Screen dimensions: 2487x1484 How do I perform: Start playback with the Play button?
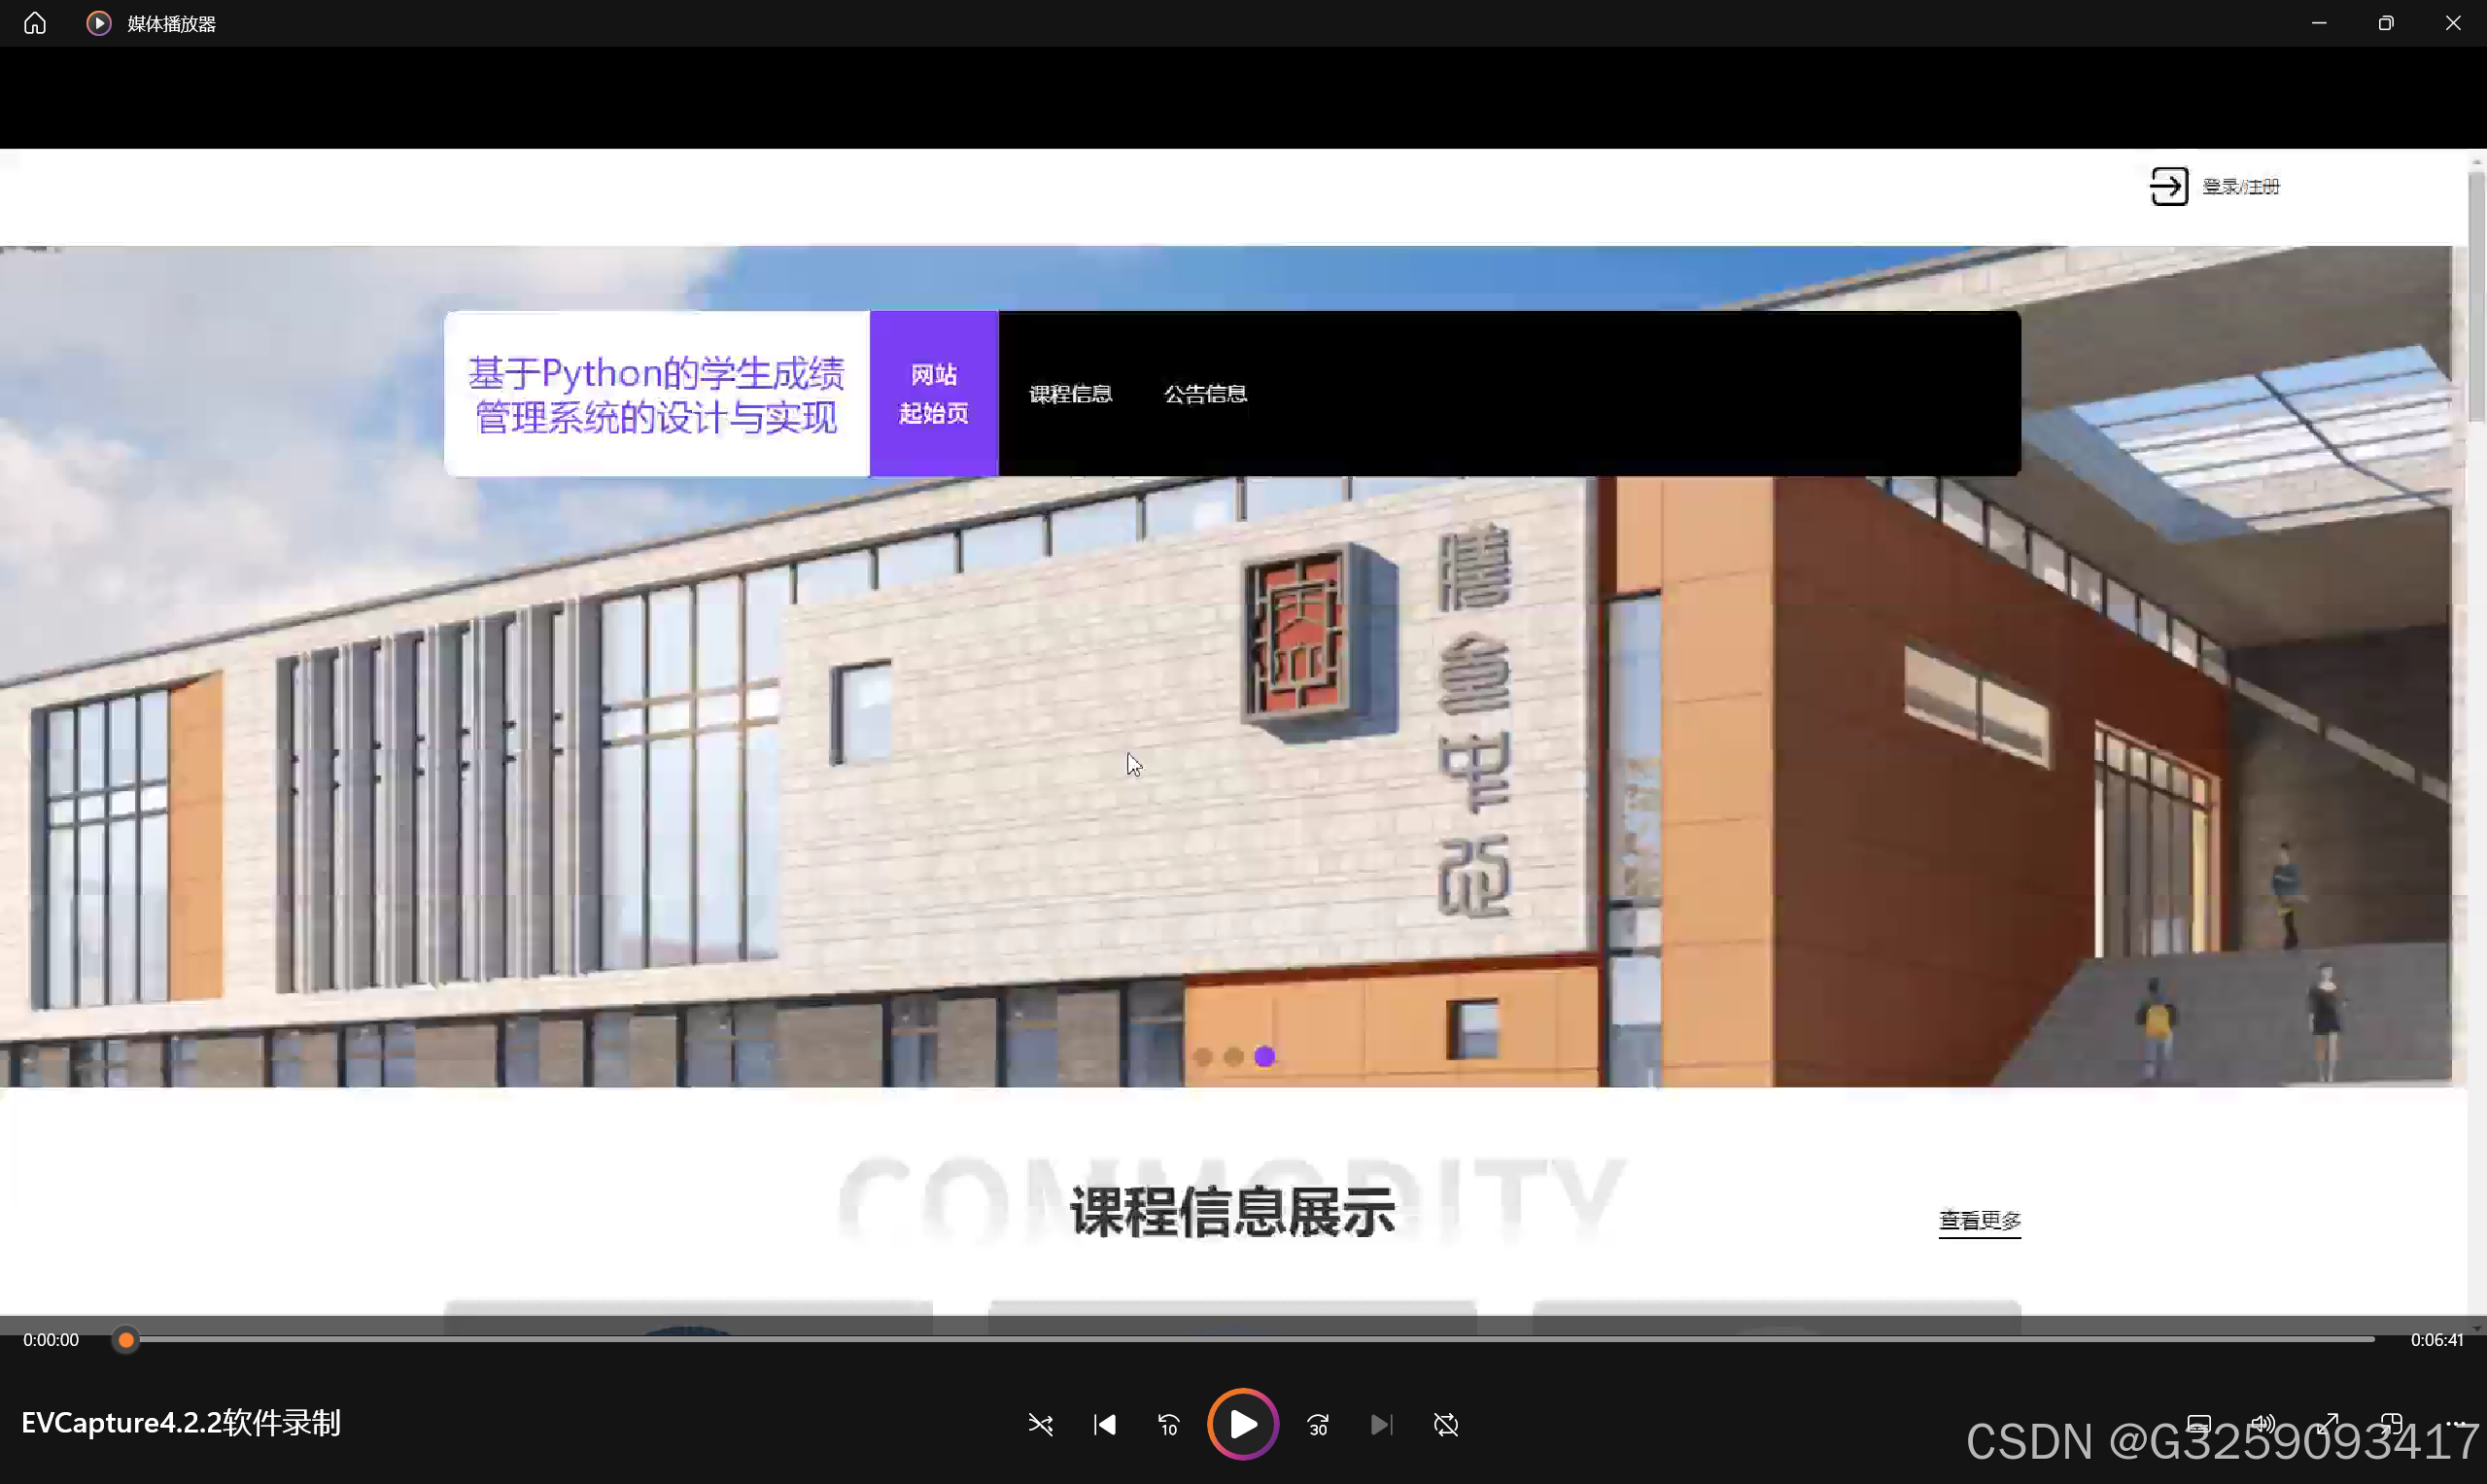tap(1243, 1424)
